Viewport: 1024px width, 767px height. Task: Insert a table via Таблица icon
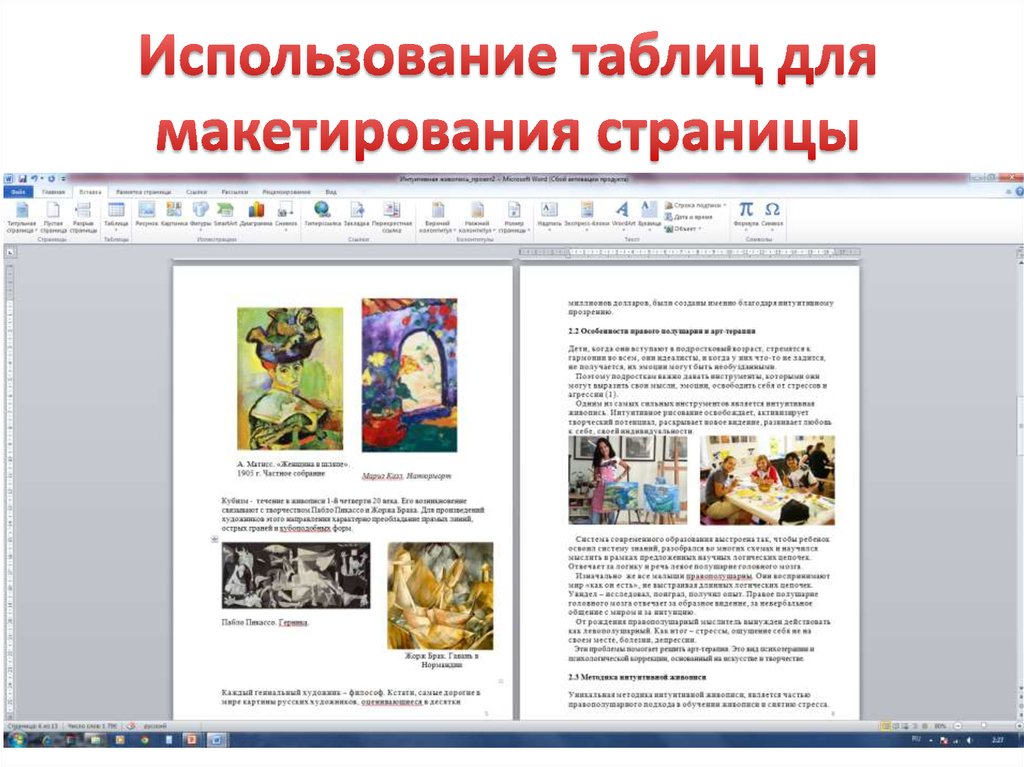point(116,213)
